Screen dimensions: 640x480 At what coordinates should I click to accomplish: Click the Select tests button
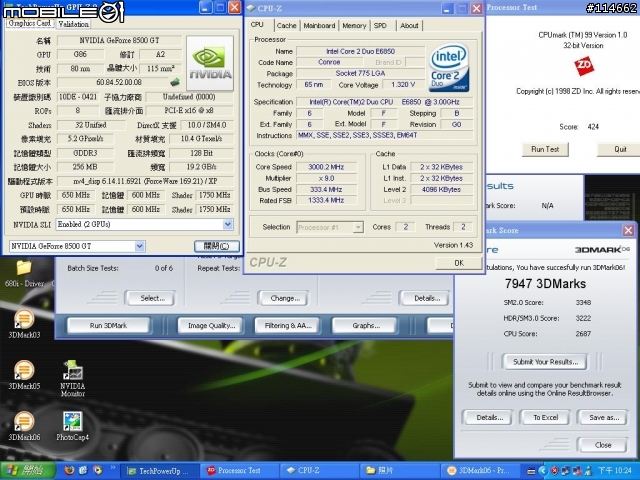[x=152, y=298]
